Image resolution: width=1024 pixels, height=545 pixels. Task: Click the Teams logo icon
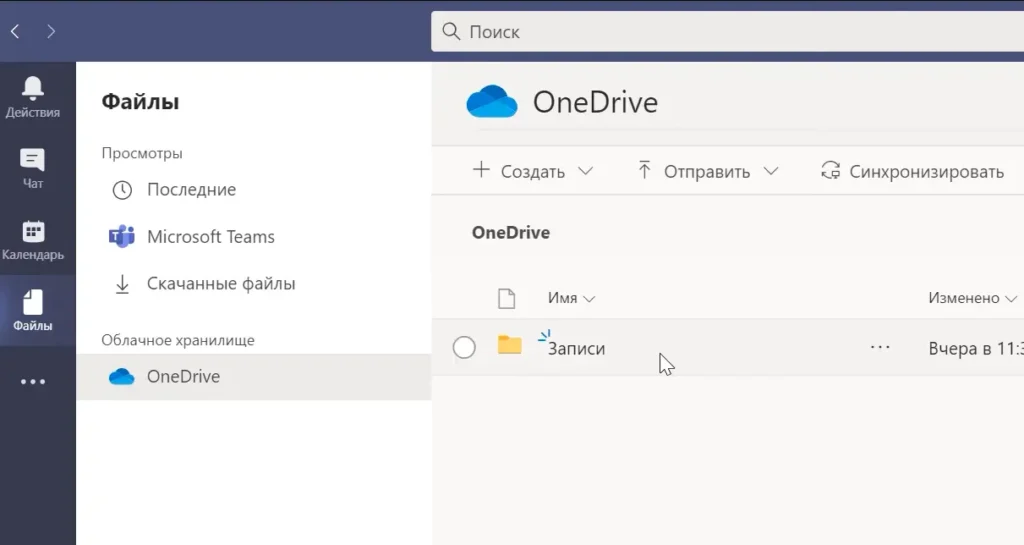tap(121, 236)
